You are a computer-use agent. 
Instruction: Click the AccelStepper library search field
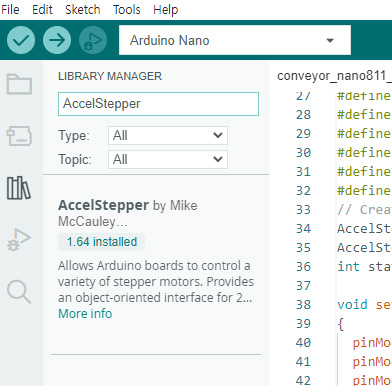[x=158, y=104]
